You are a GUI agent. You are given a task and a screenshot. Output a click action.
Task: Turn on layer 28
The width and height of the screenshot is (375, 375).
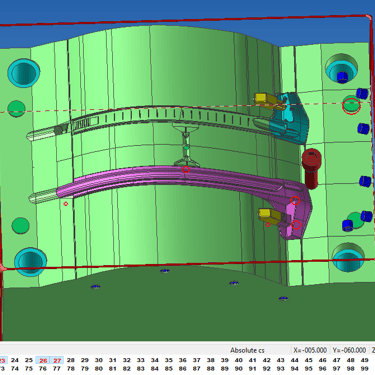click(71, 360)
